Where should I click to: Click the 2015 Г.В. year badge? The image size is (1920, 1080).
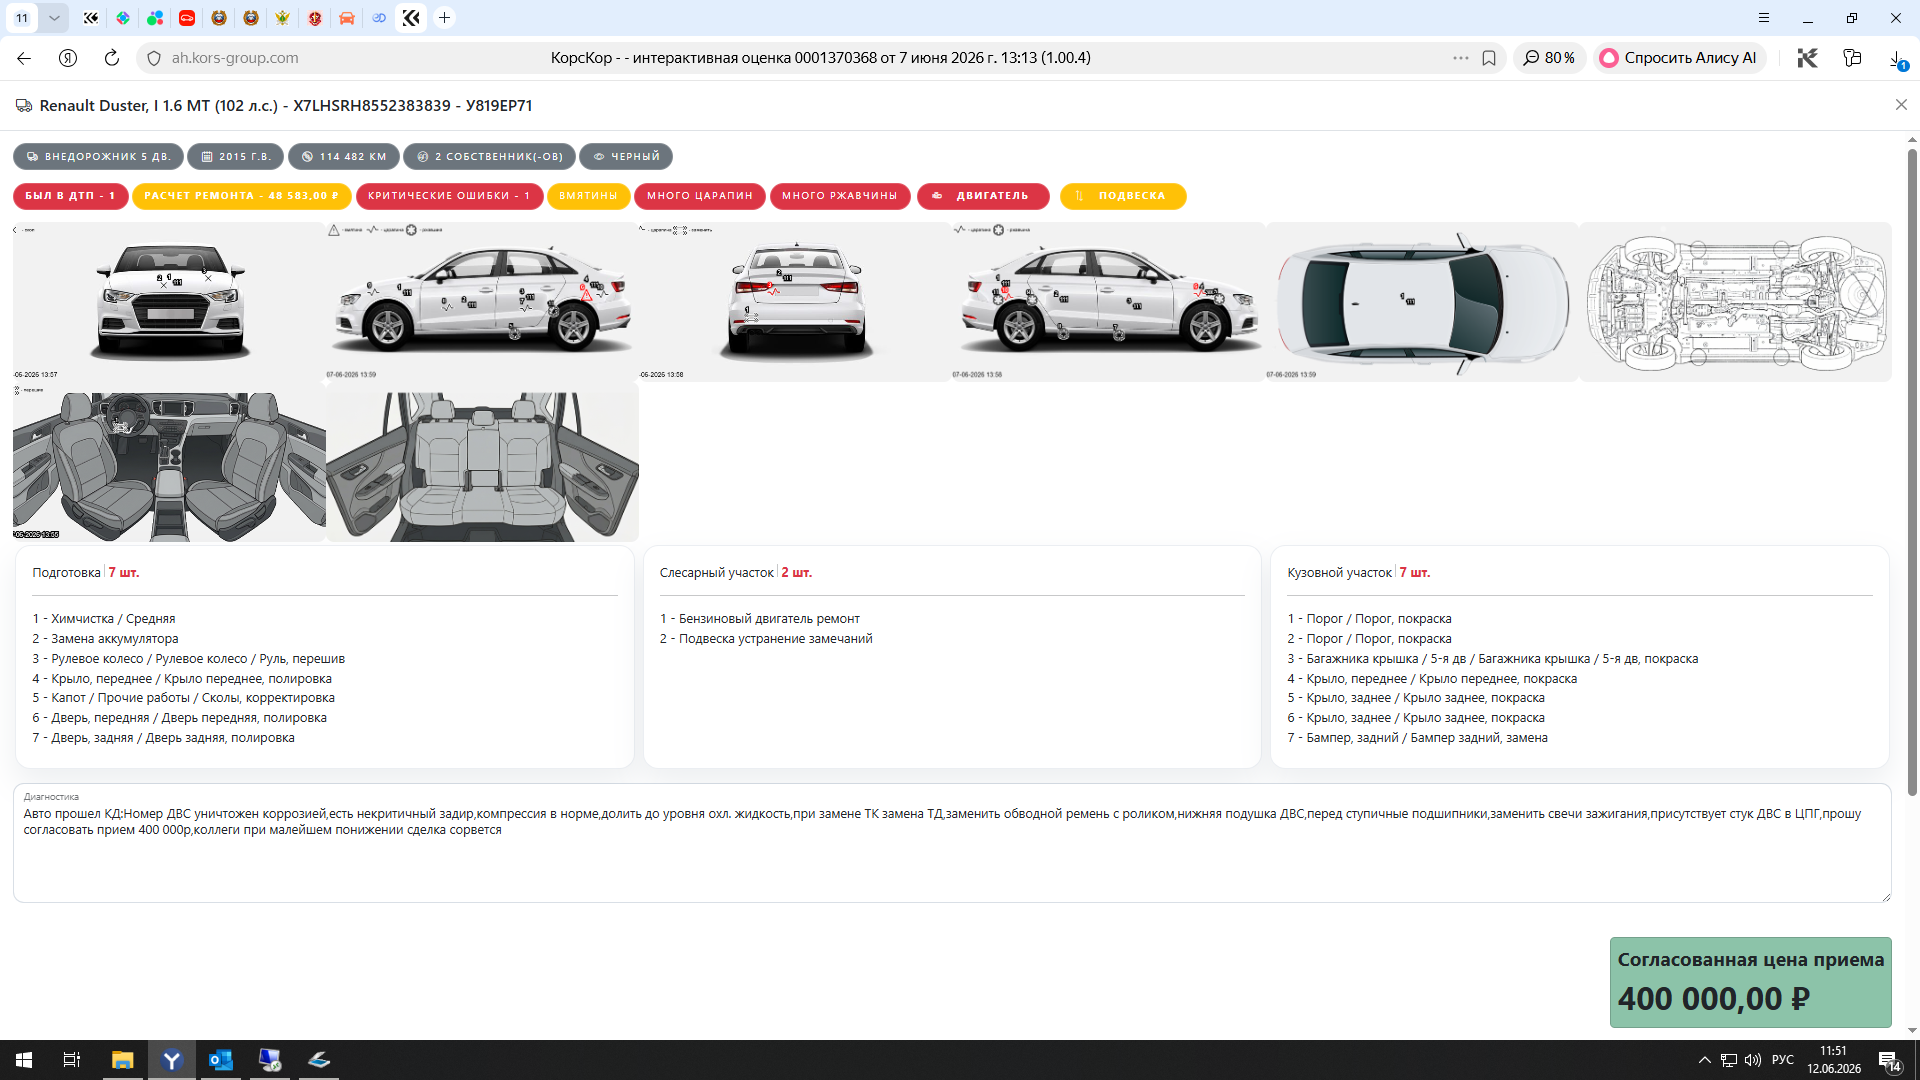(236, 157)
